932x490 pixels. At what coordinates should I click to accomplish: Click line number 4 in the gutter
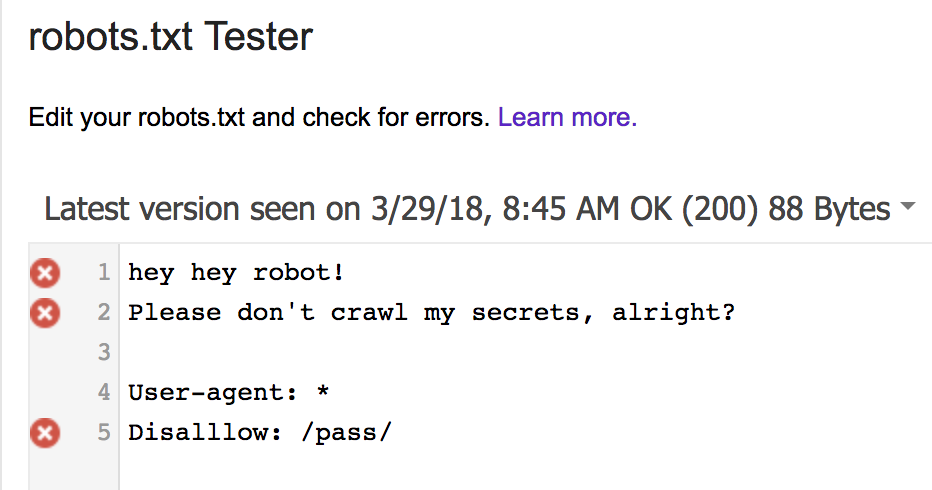(104, 393)
